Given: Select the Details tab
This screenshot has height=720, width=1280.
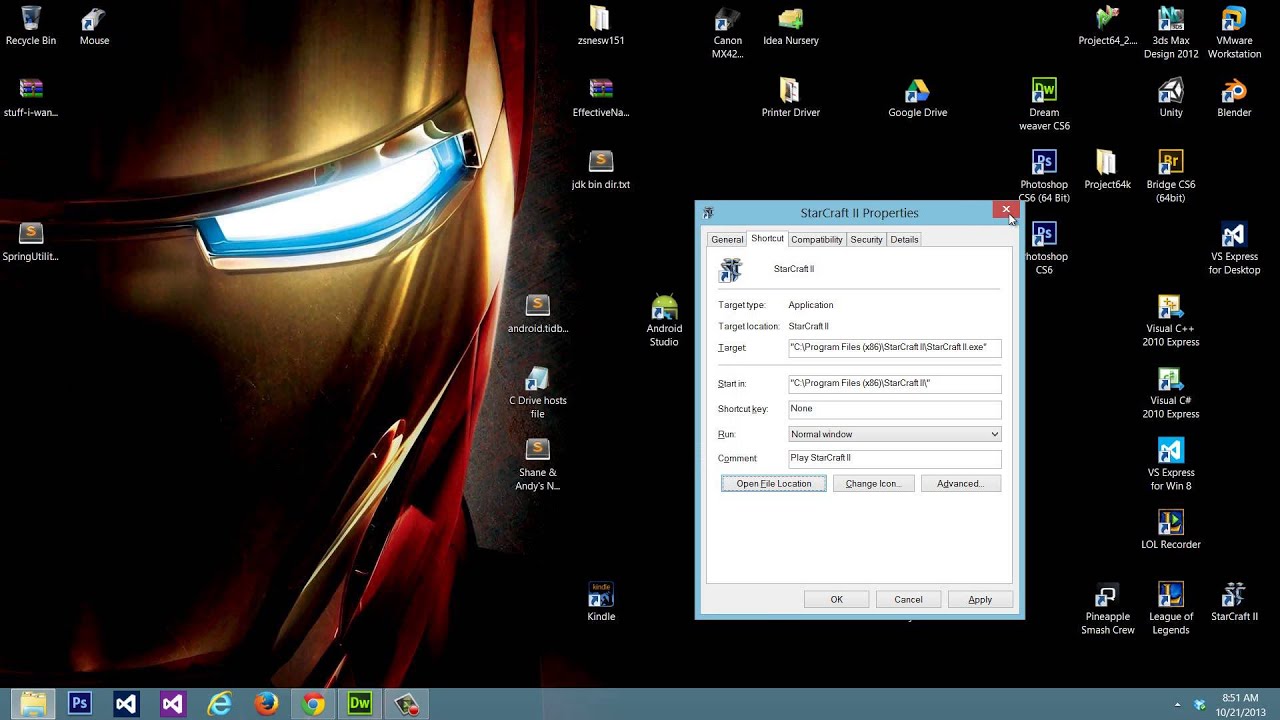Looking at the screenshot, I should click(904, 239).
